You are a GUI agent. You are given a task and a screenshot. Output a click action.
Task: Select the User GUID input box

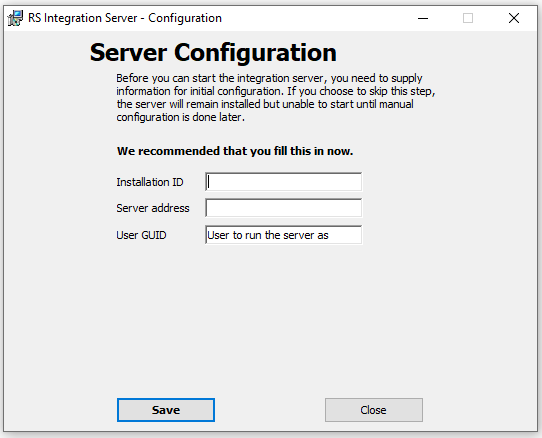[283, 235]
